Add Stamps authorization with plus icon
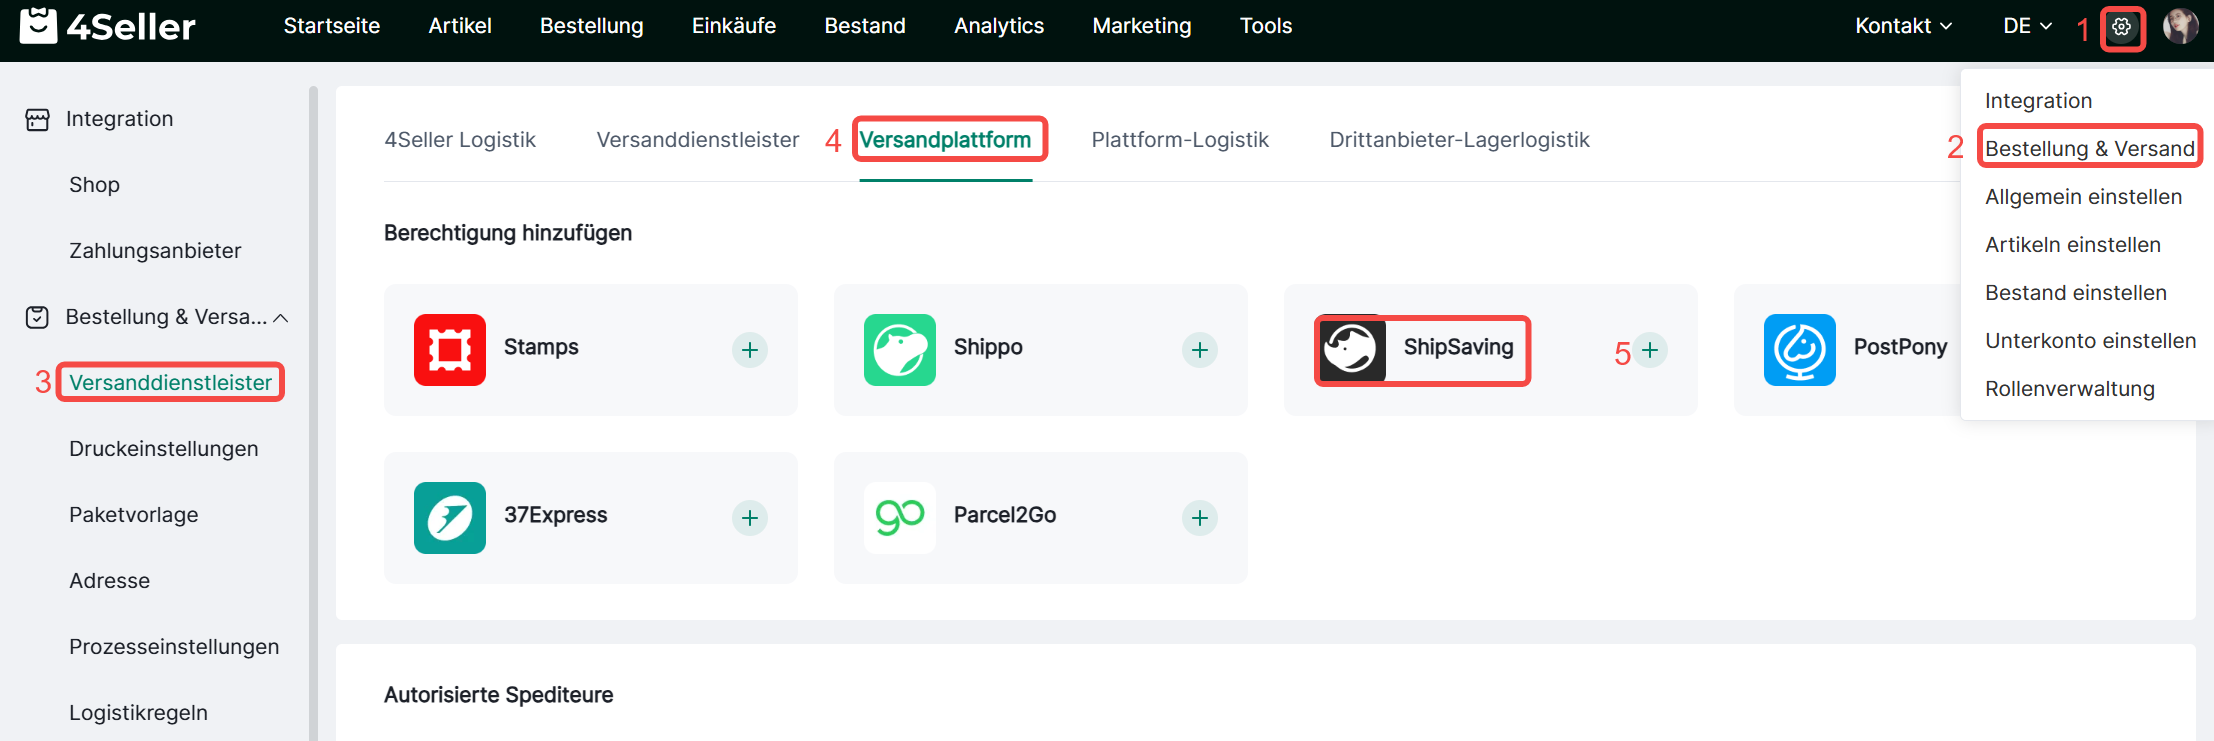Image resolution: width=2214 pixels, height=741 pixels. click(750, 350)
